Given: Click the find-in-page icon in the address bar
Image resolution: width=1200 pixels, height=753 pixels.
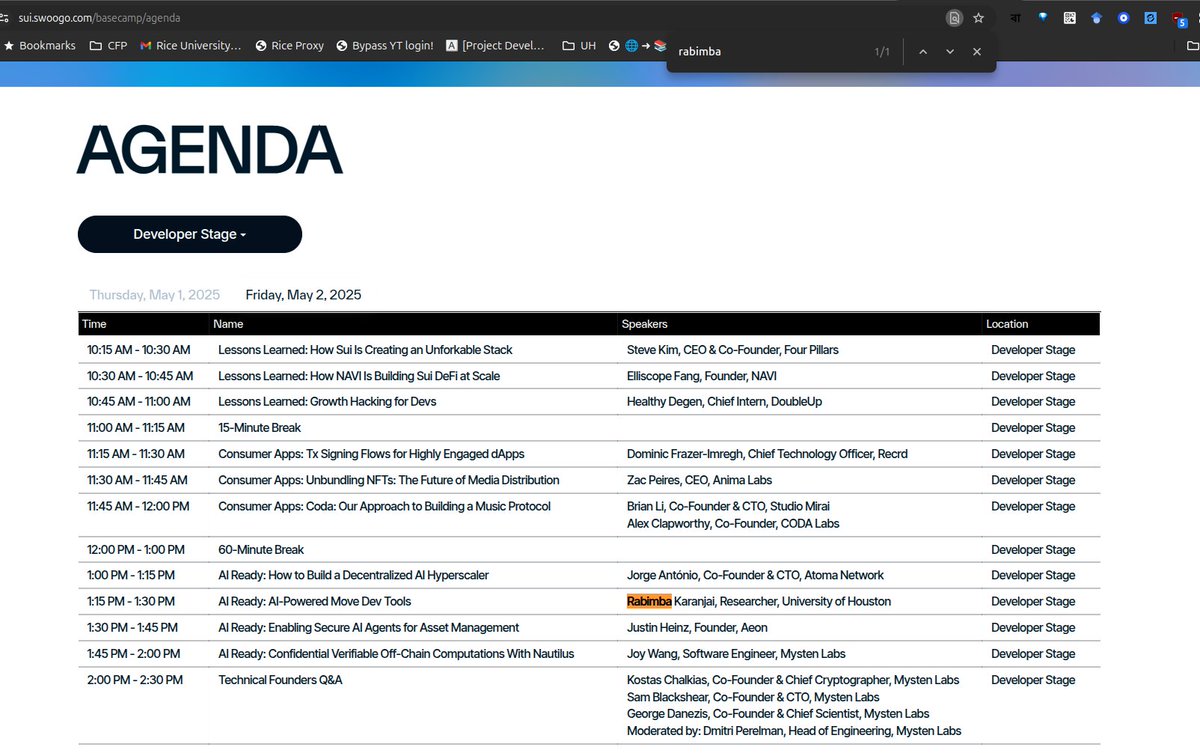Looking at the screenshot, I should click(955, 18).
